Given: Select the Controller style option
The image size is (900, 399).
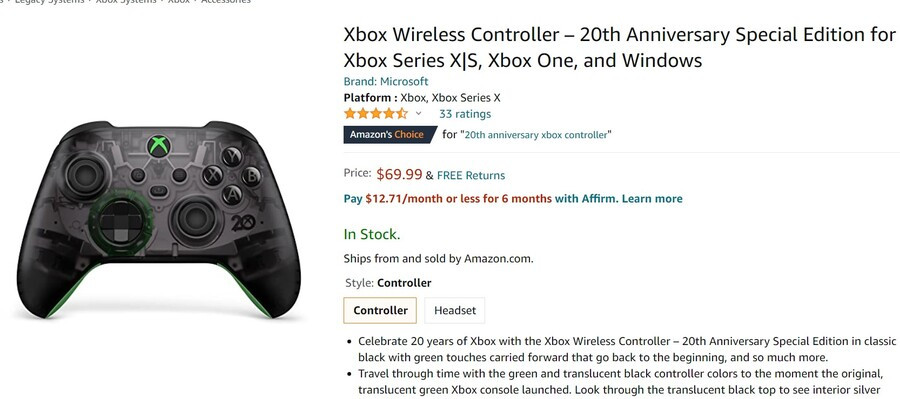Looking at the screenshot, I should [x=381, y=311].
